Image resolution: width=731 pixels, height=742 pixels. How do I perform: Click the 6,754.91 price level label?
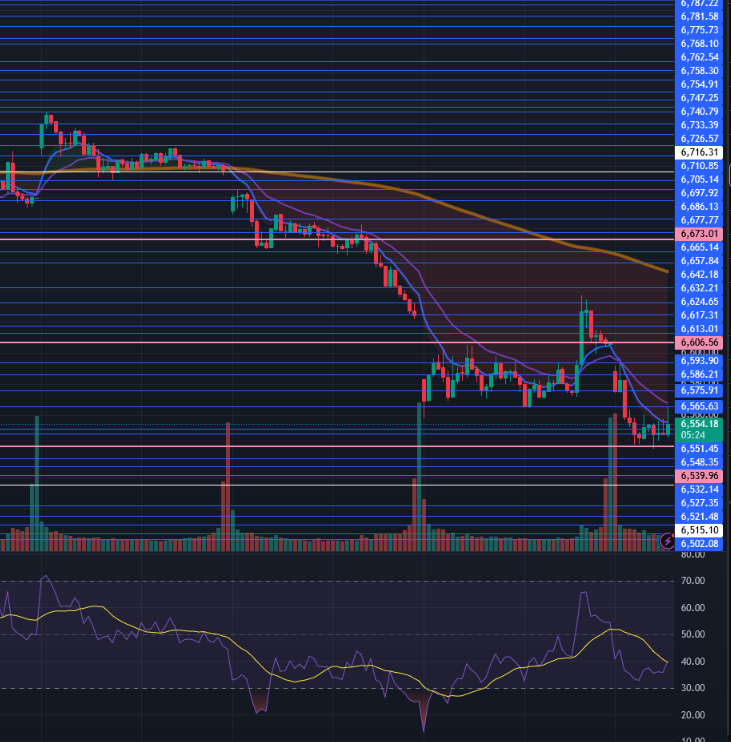tap(699, 85)
